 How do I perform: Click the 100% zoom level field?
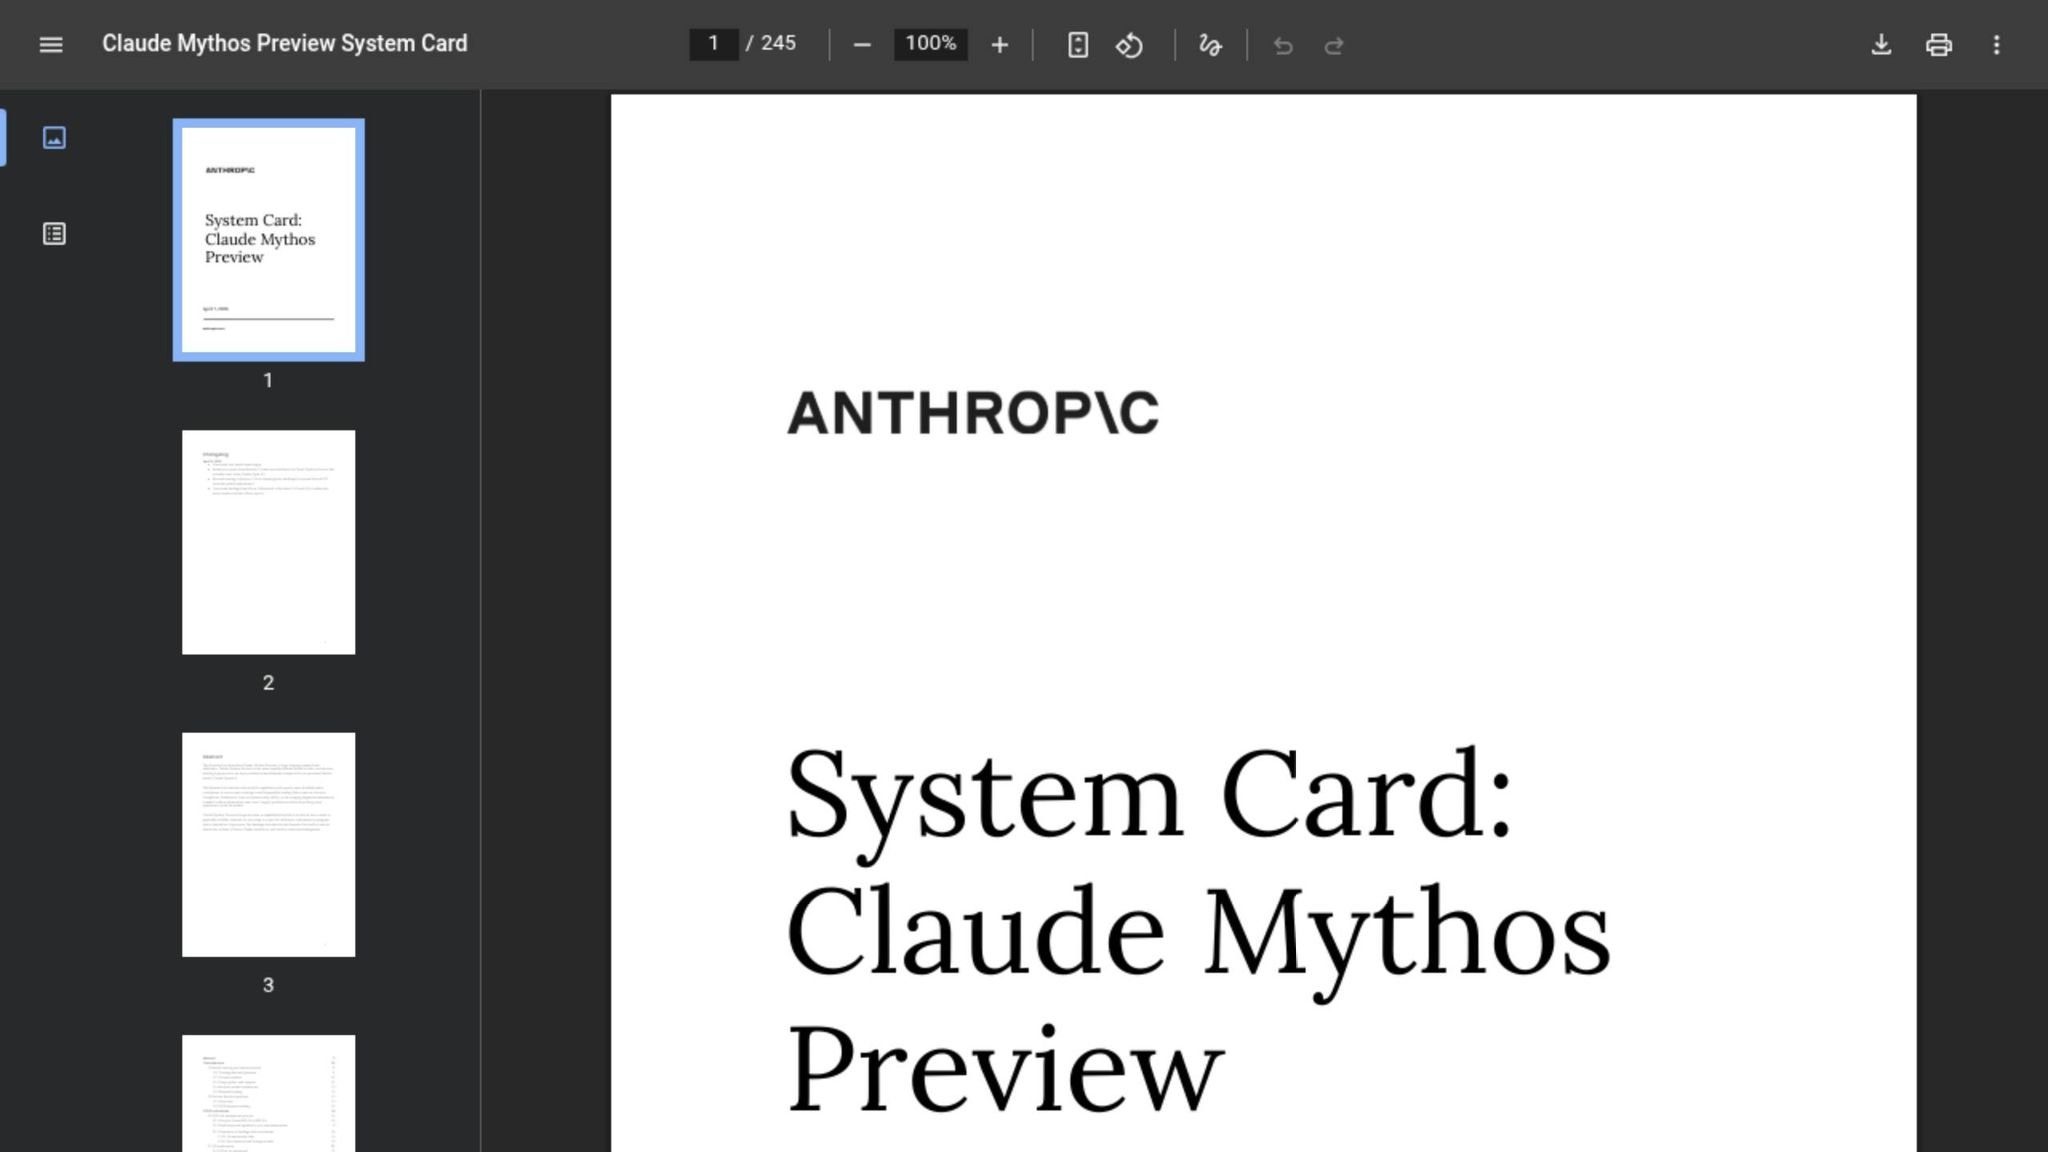click(x=931, y=44)
